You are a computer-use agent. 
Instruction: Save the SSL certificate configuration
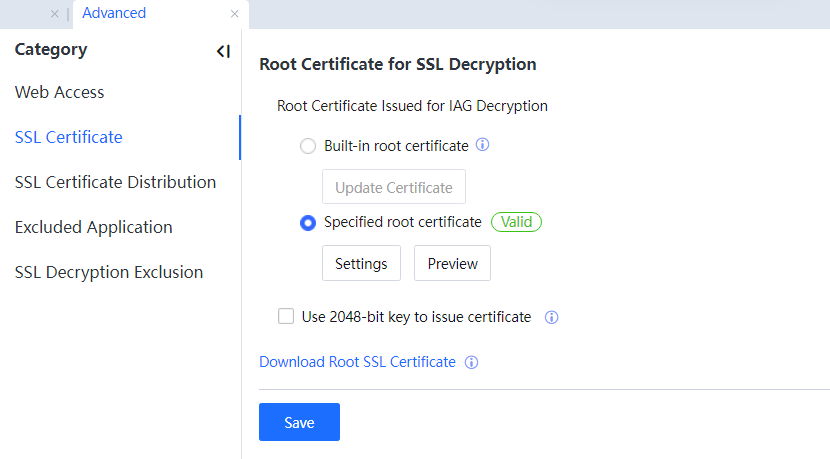click(x=299, y=422)
